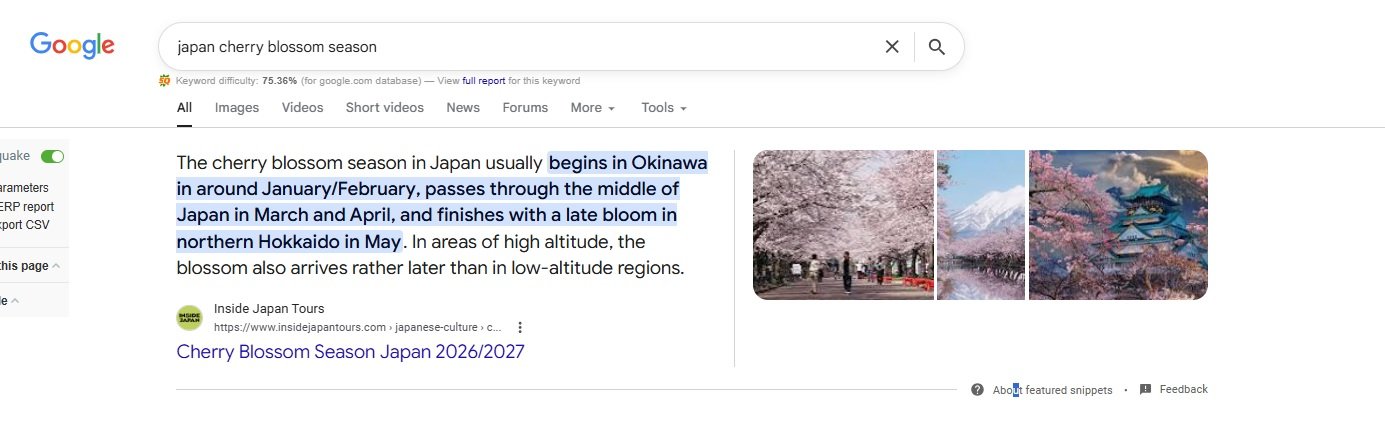Screen dimensions: 1385x423
Task: Collapse the 'this page' sidebar section
Action: 56,266
